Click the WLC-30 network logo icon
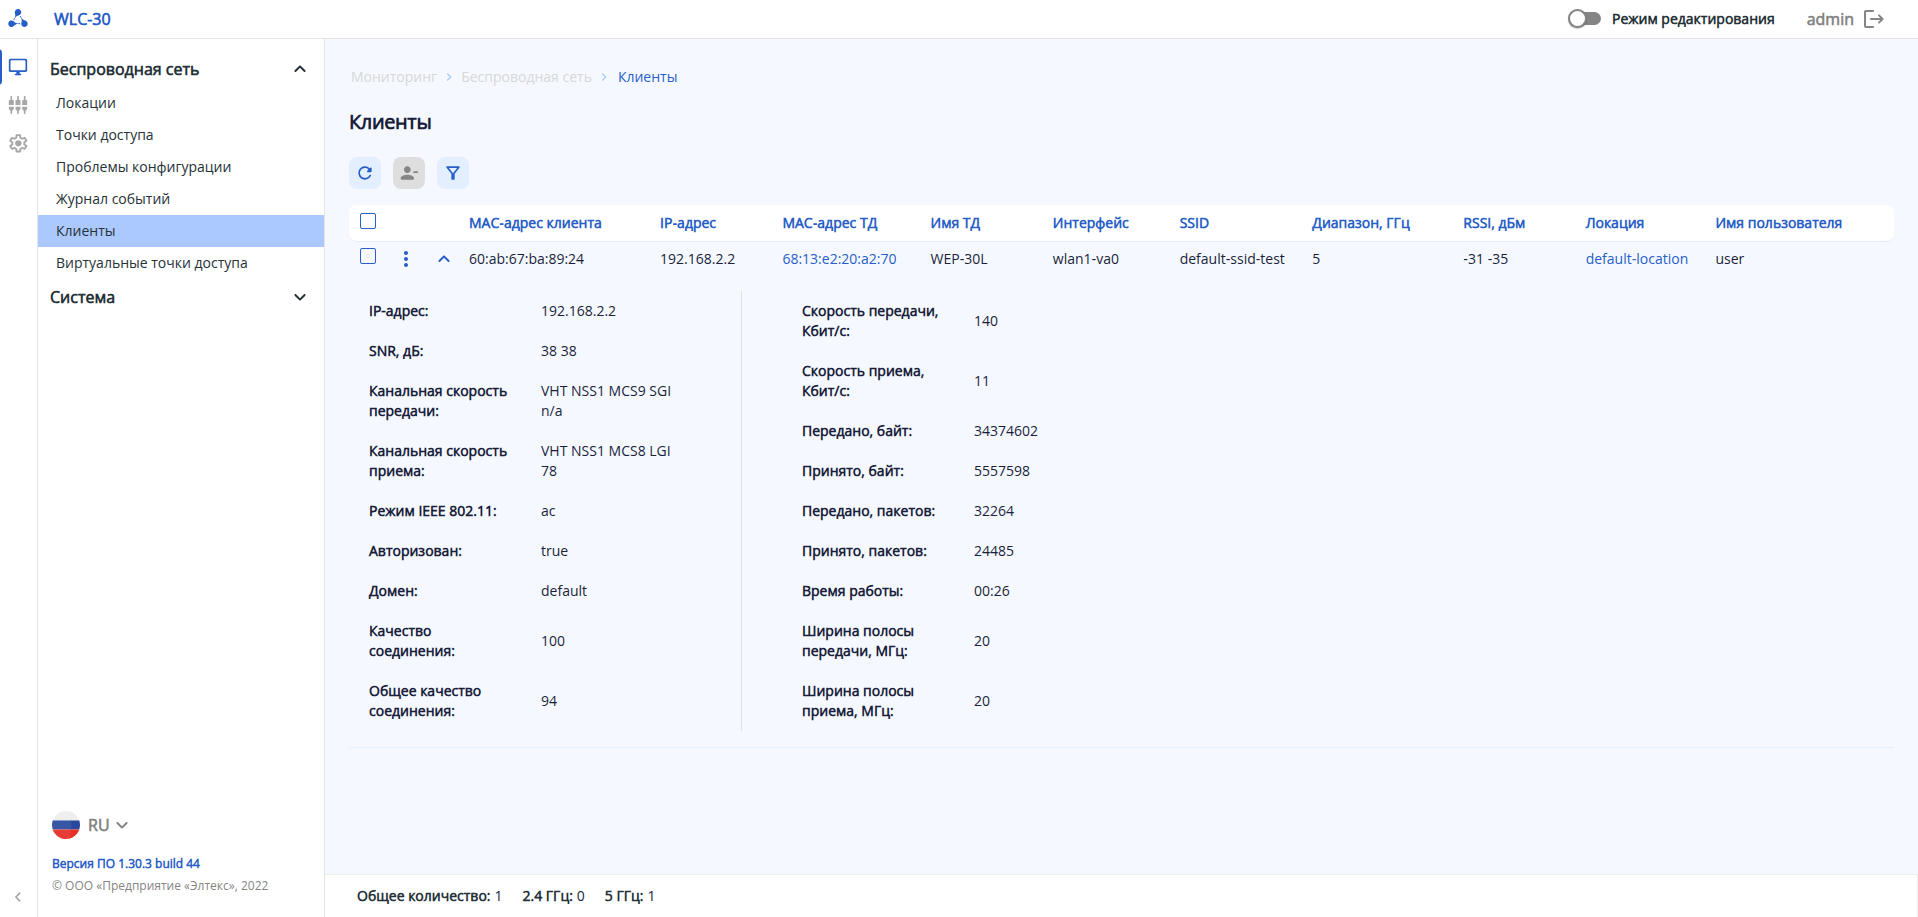The image size is (1918, 917). pos(18,18)
